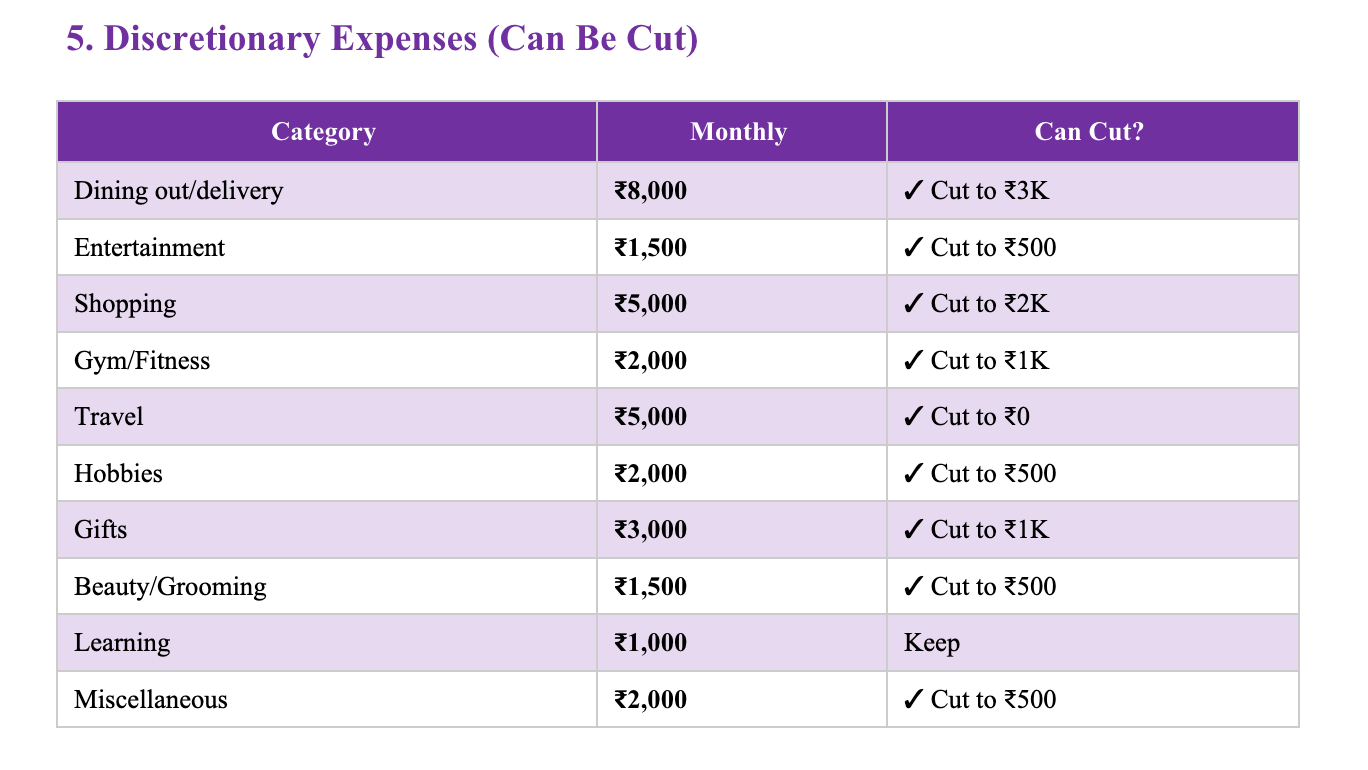Click the Keep cell for Learning
Viewport: 1368px width, 770px height.
(x=931, y=643)
